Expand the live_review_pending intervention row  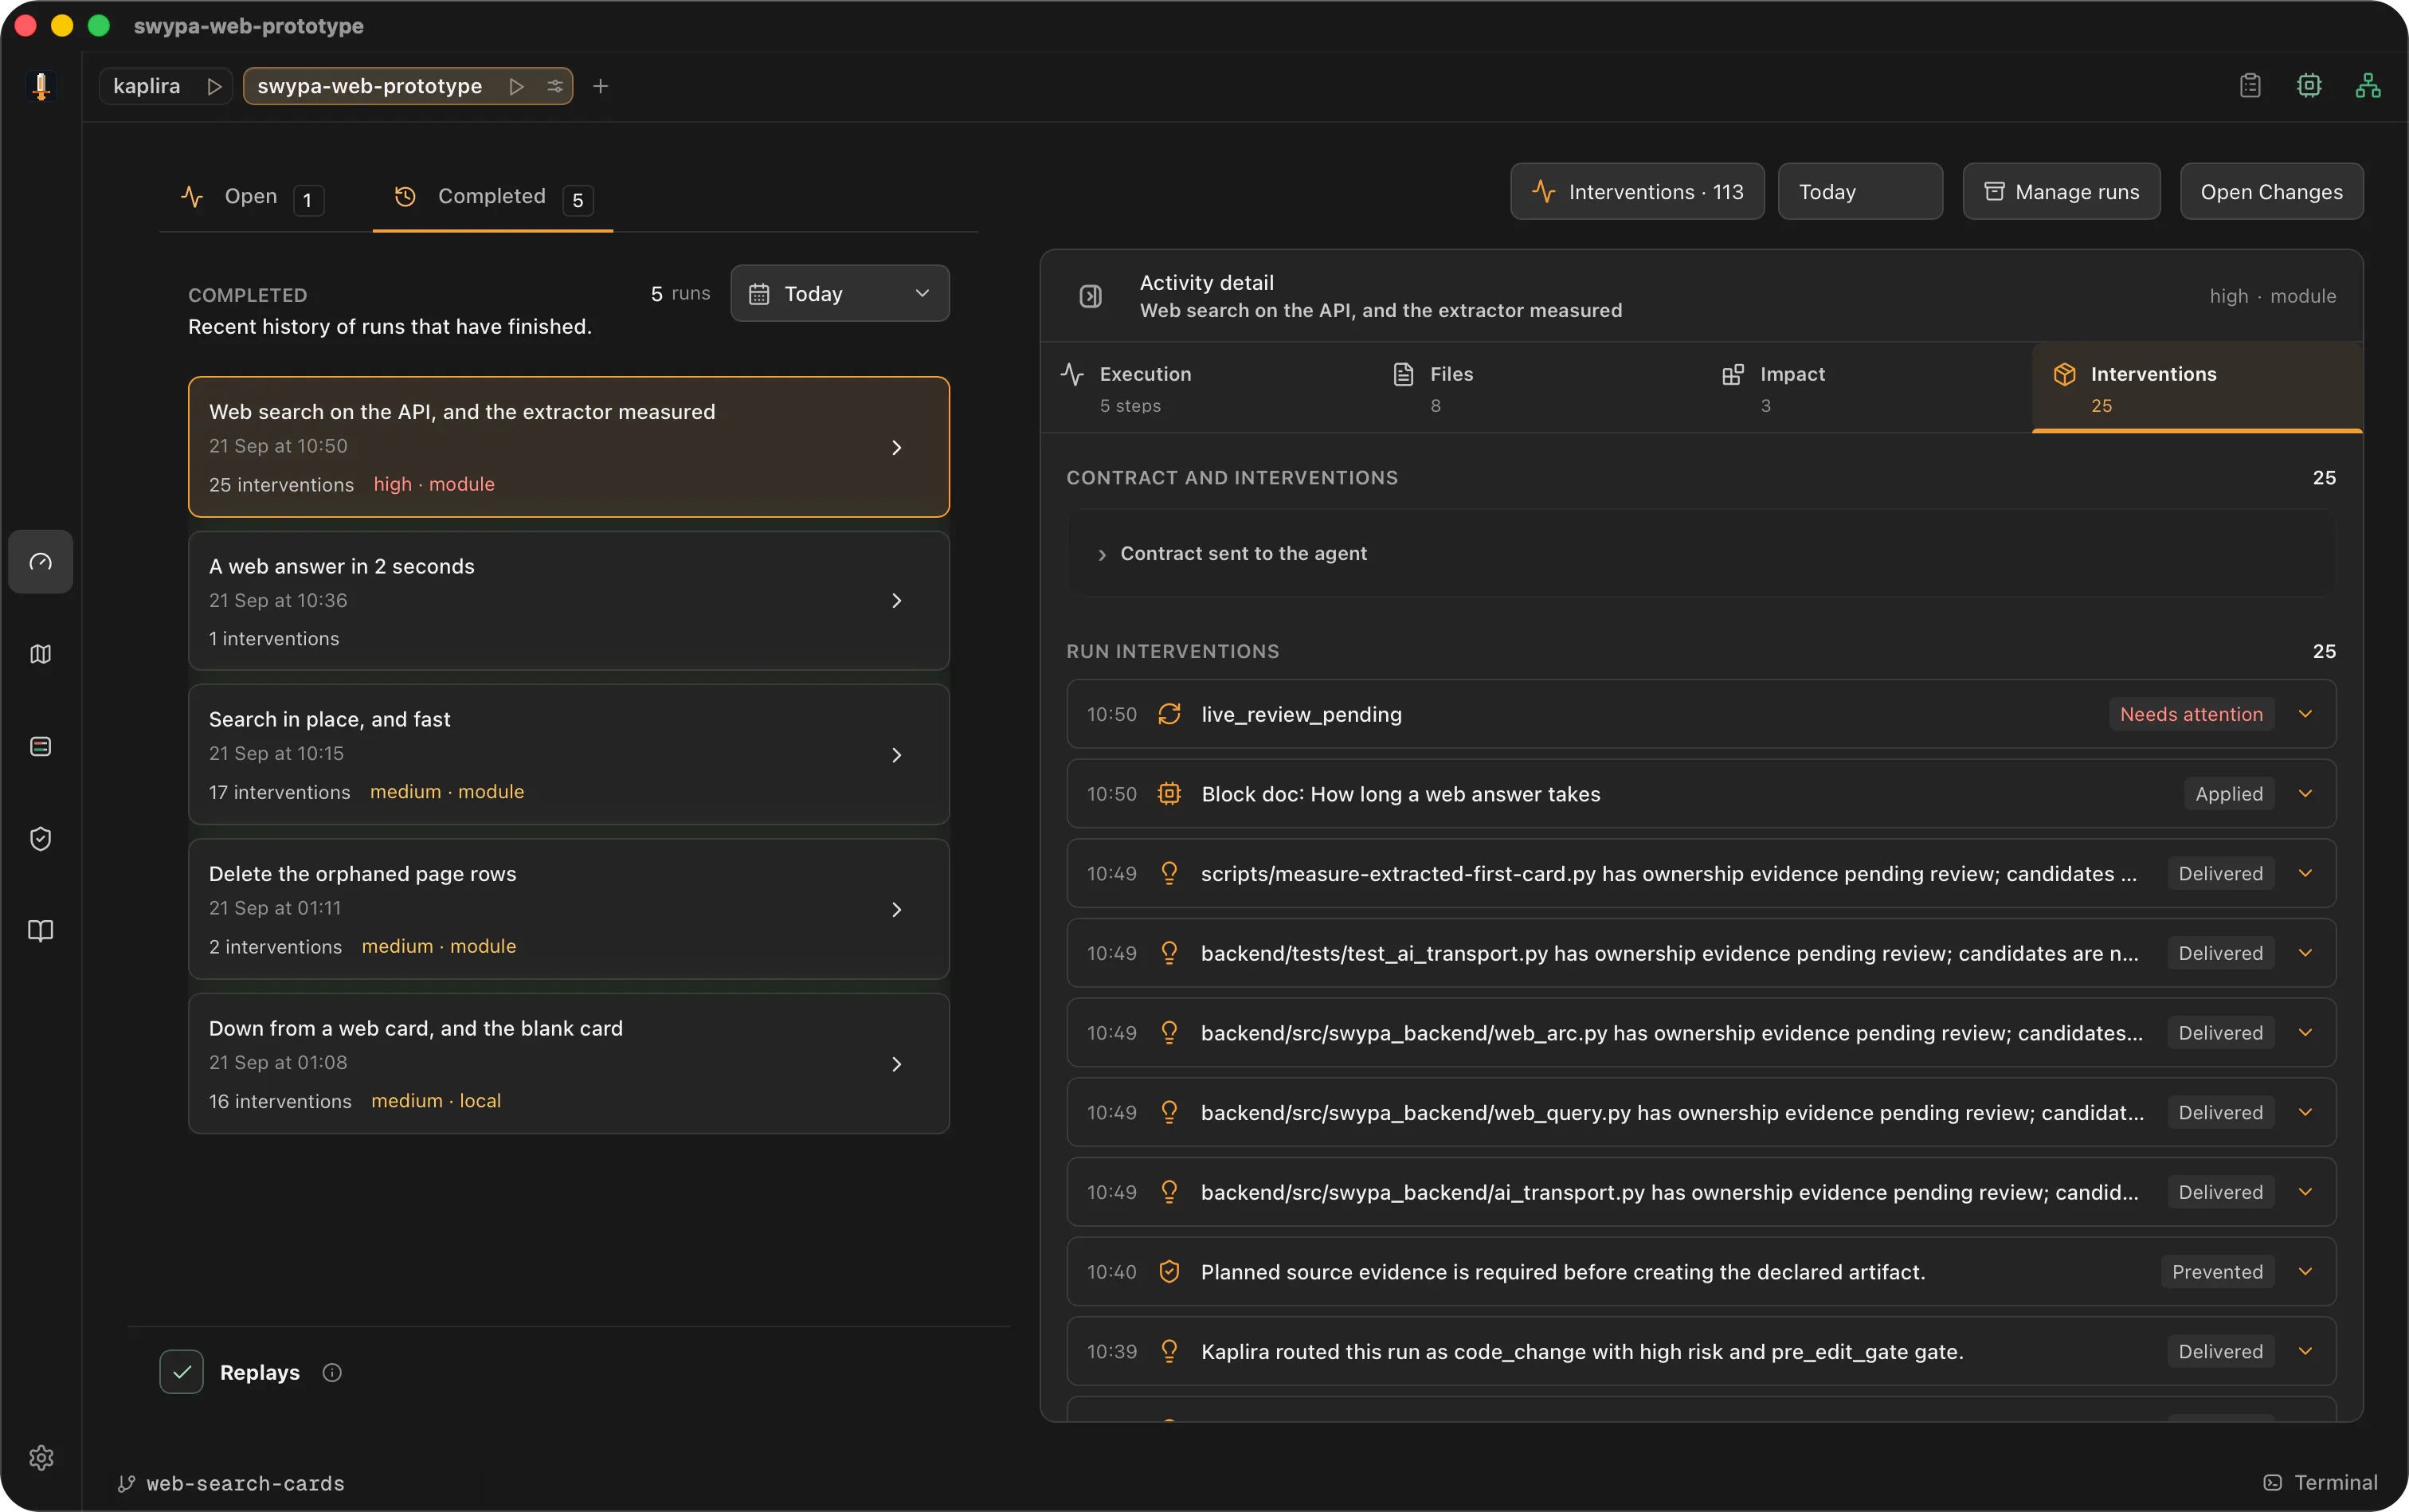[x=1702, y=714]
